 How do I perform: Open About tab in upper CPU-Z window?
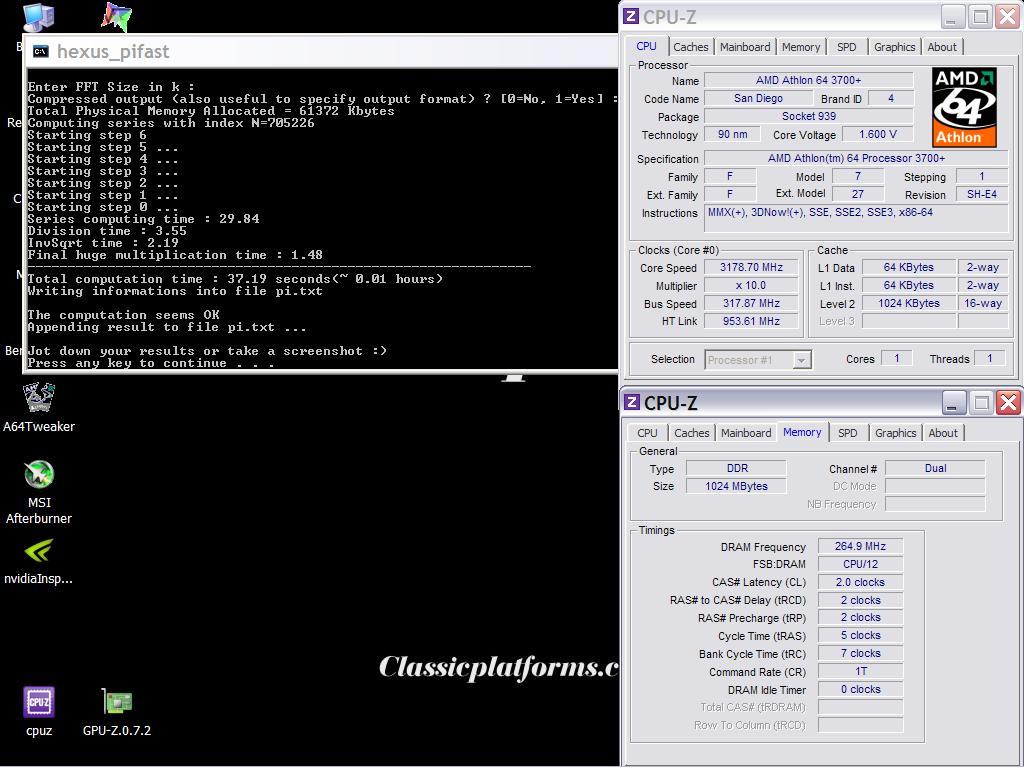942,47
